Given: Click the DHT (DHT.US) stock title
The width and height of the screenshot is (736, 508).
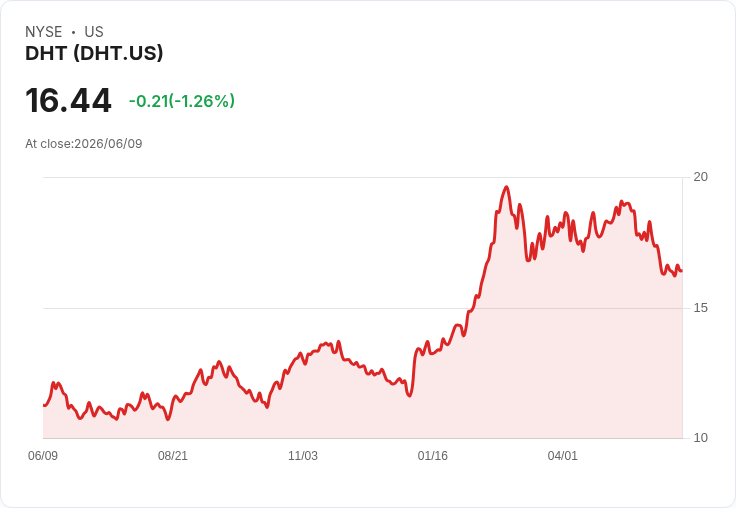Looking at the screenshot, I should tap(94, 53).
